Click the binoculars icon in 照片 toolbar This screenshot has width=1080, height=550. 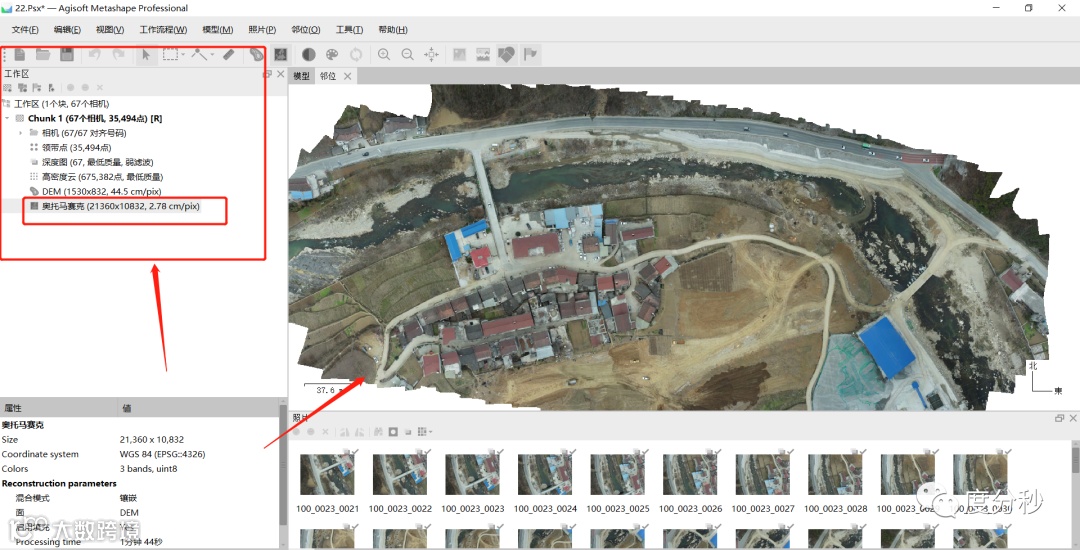378,432
